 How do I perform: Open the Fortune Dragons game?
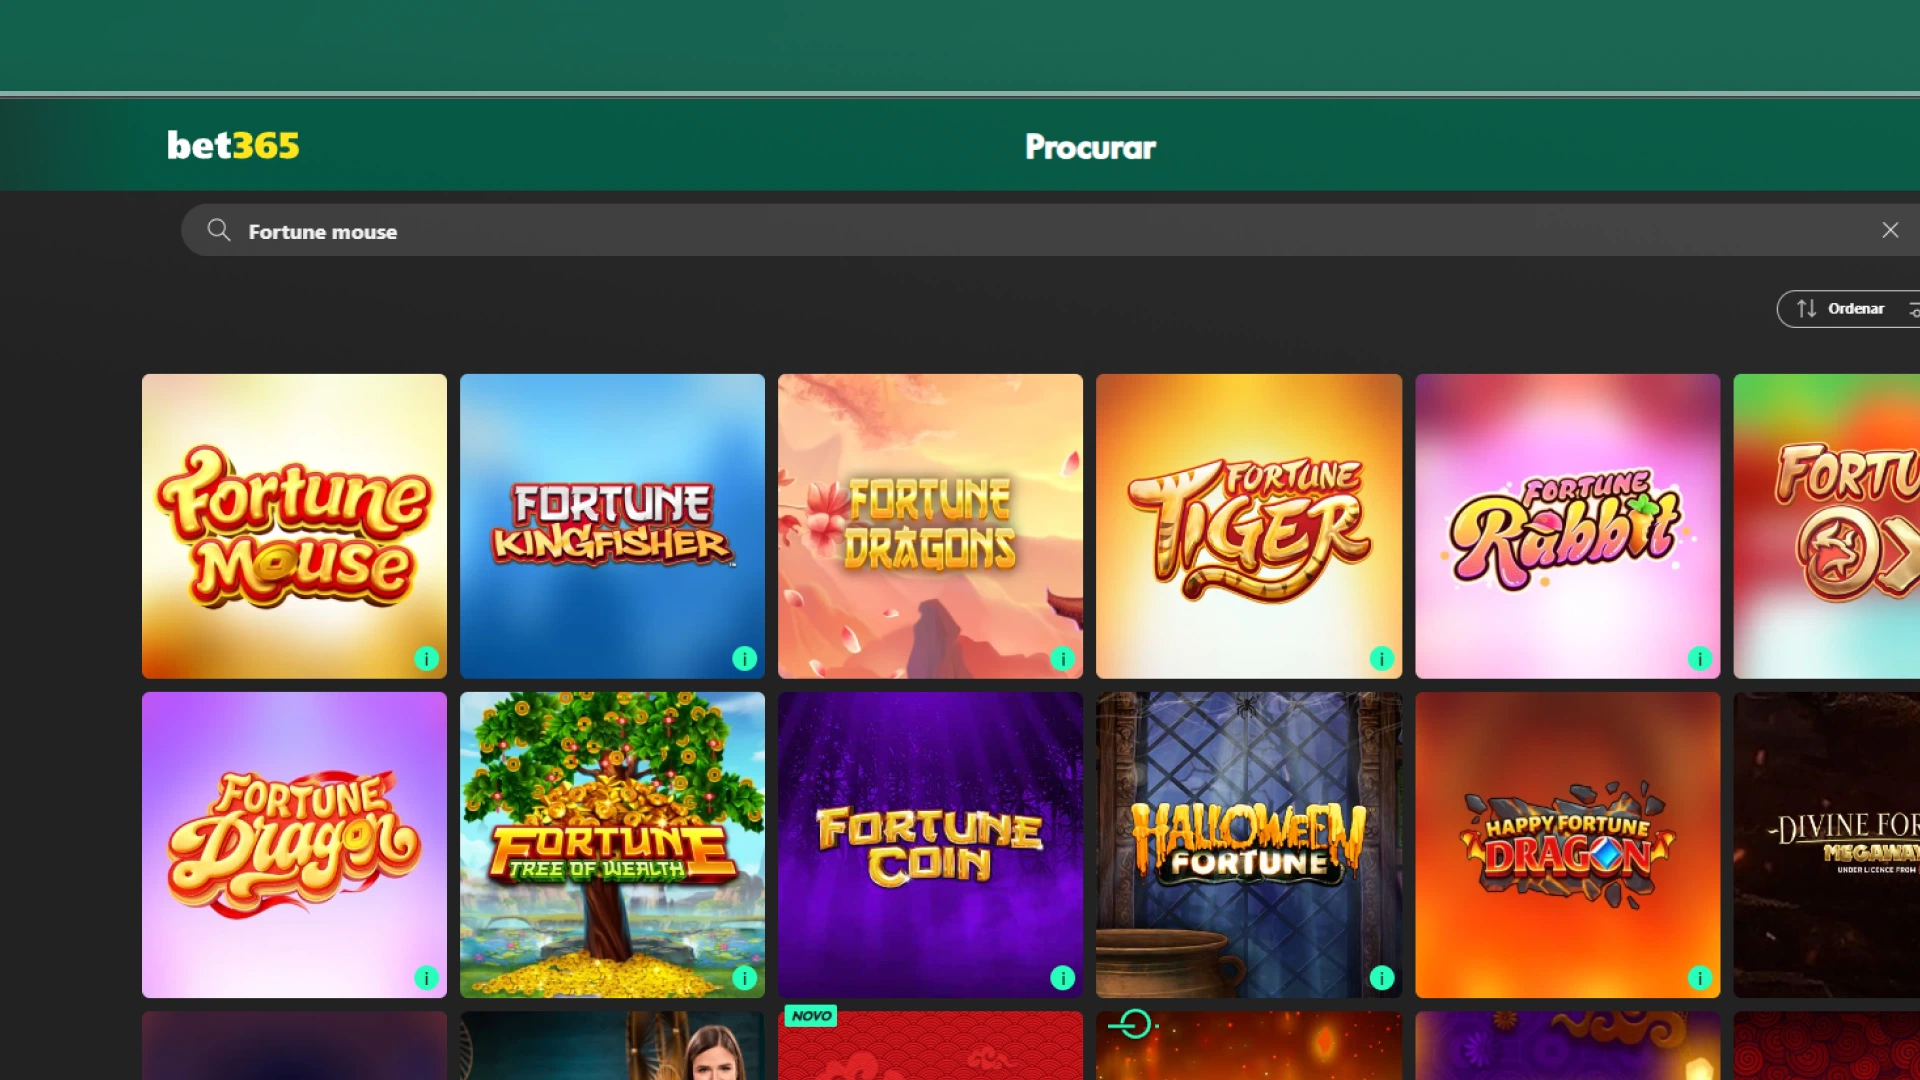coord(930,526)
